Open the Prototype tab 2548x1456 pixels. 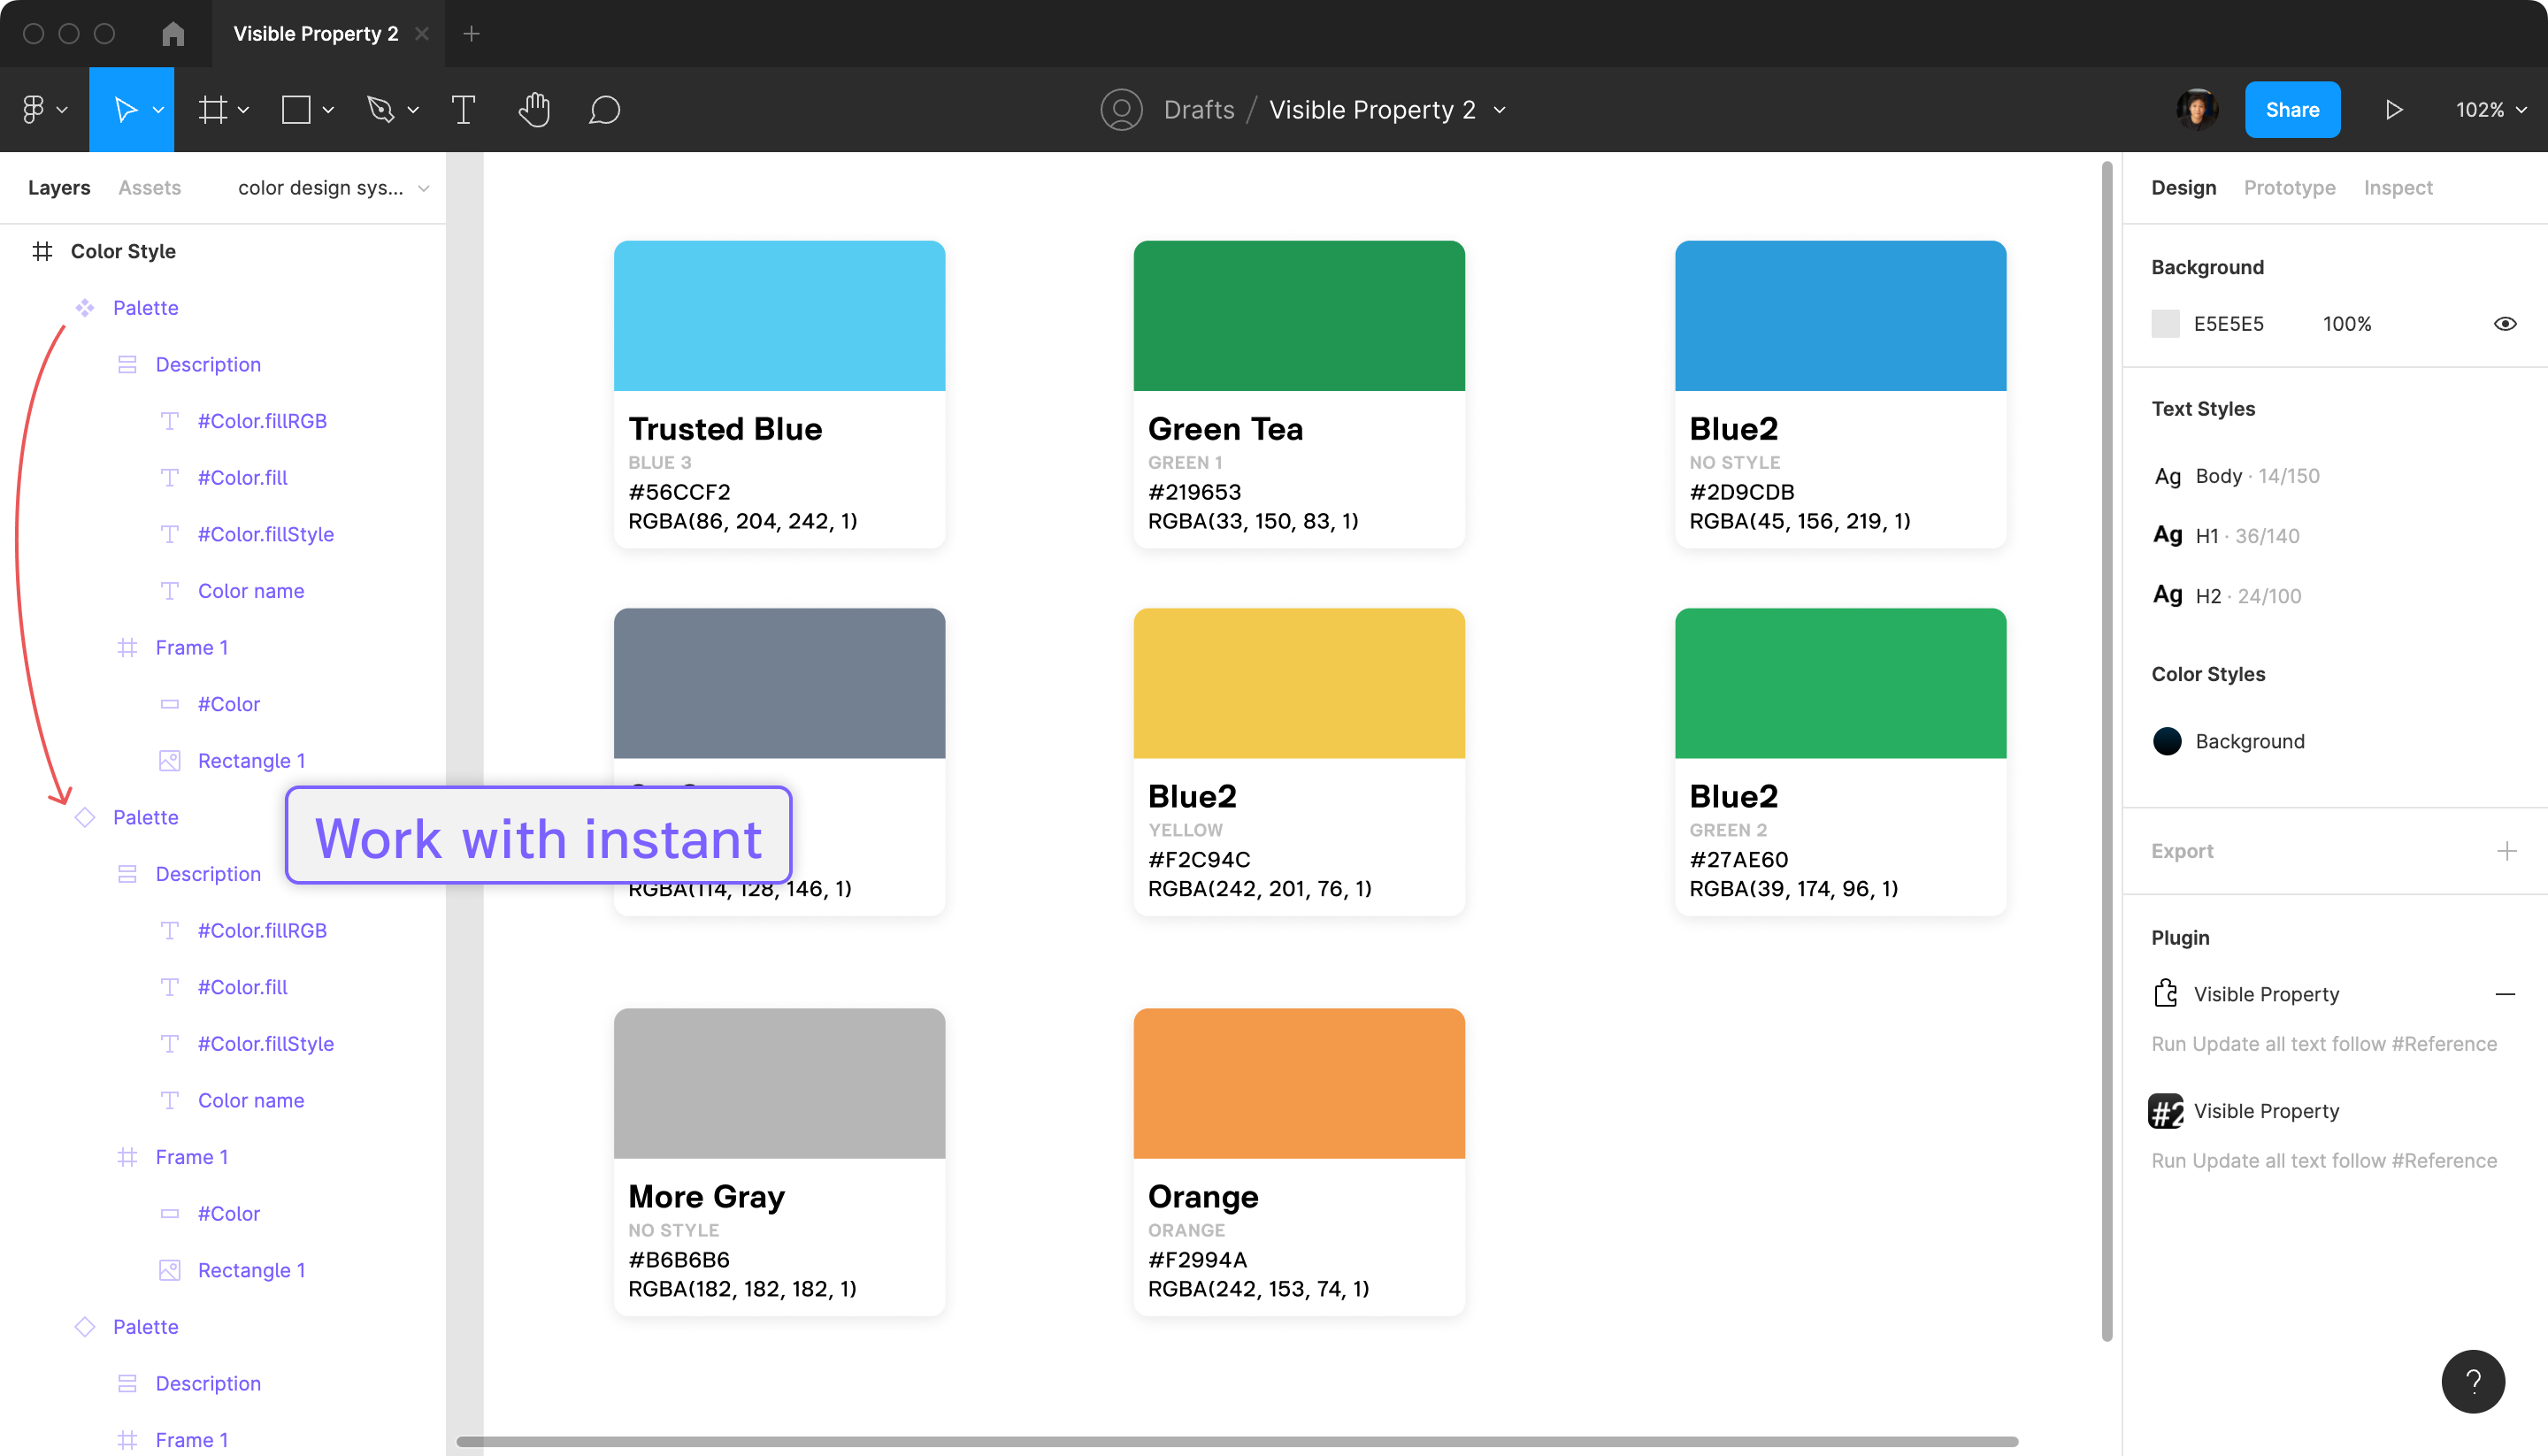[2289, 187]
